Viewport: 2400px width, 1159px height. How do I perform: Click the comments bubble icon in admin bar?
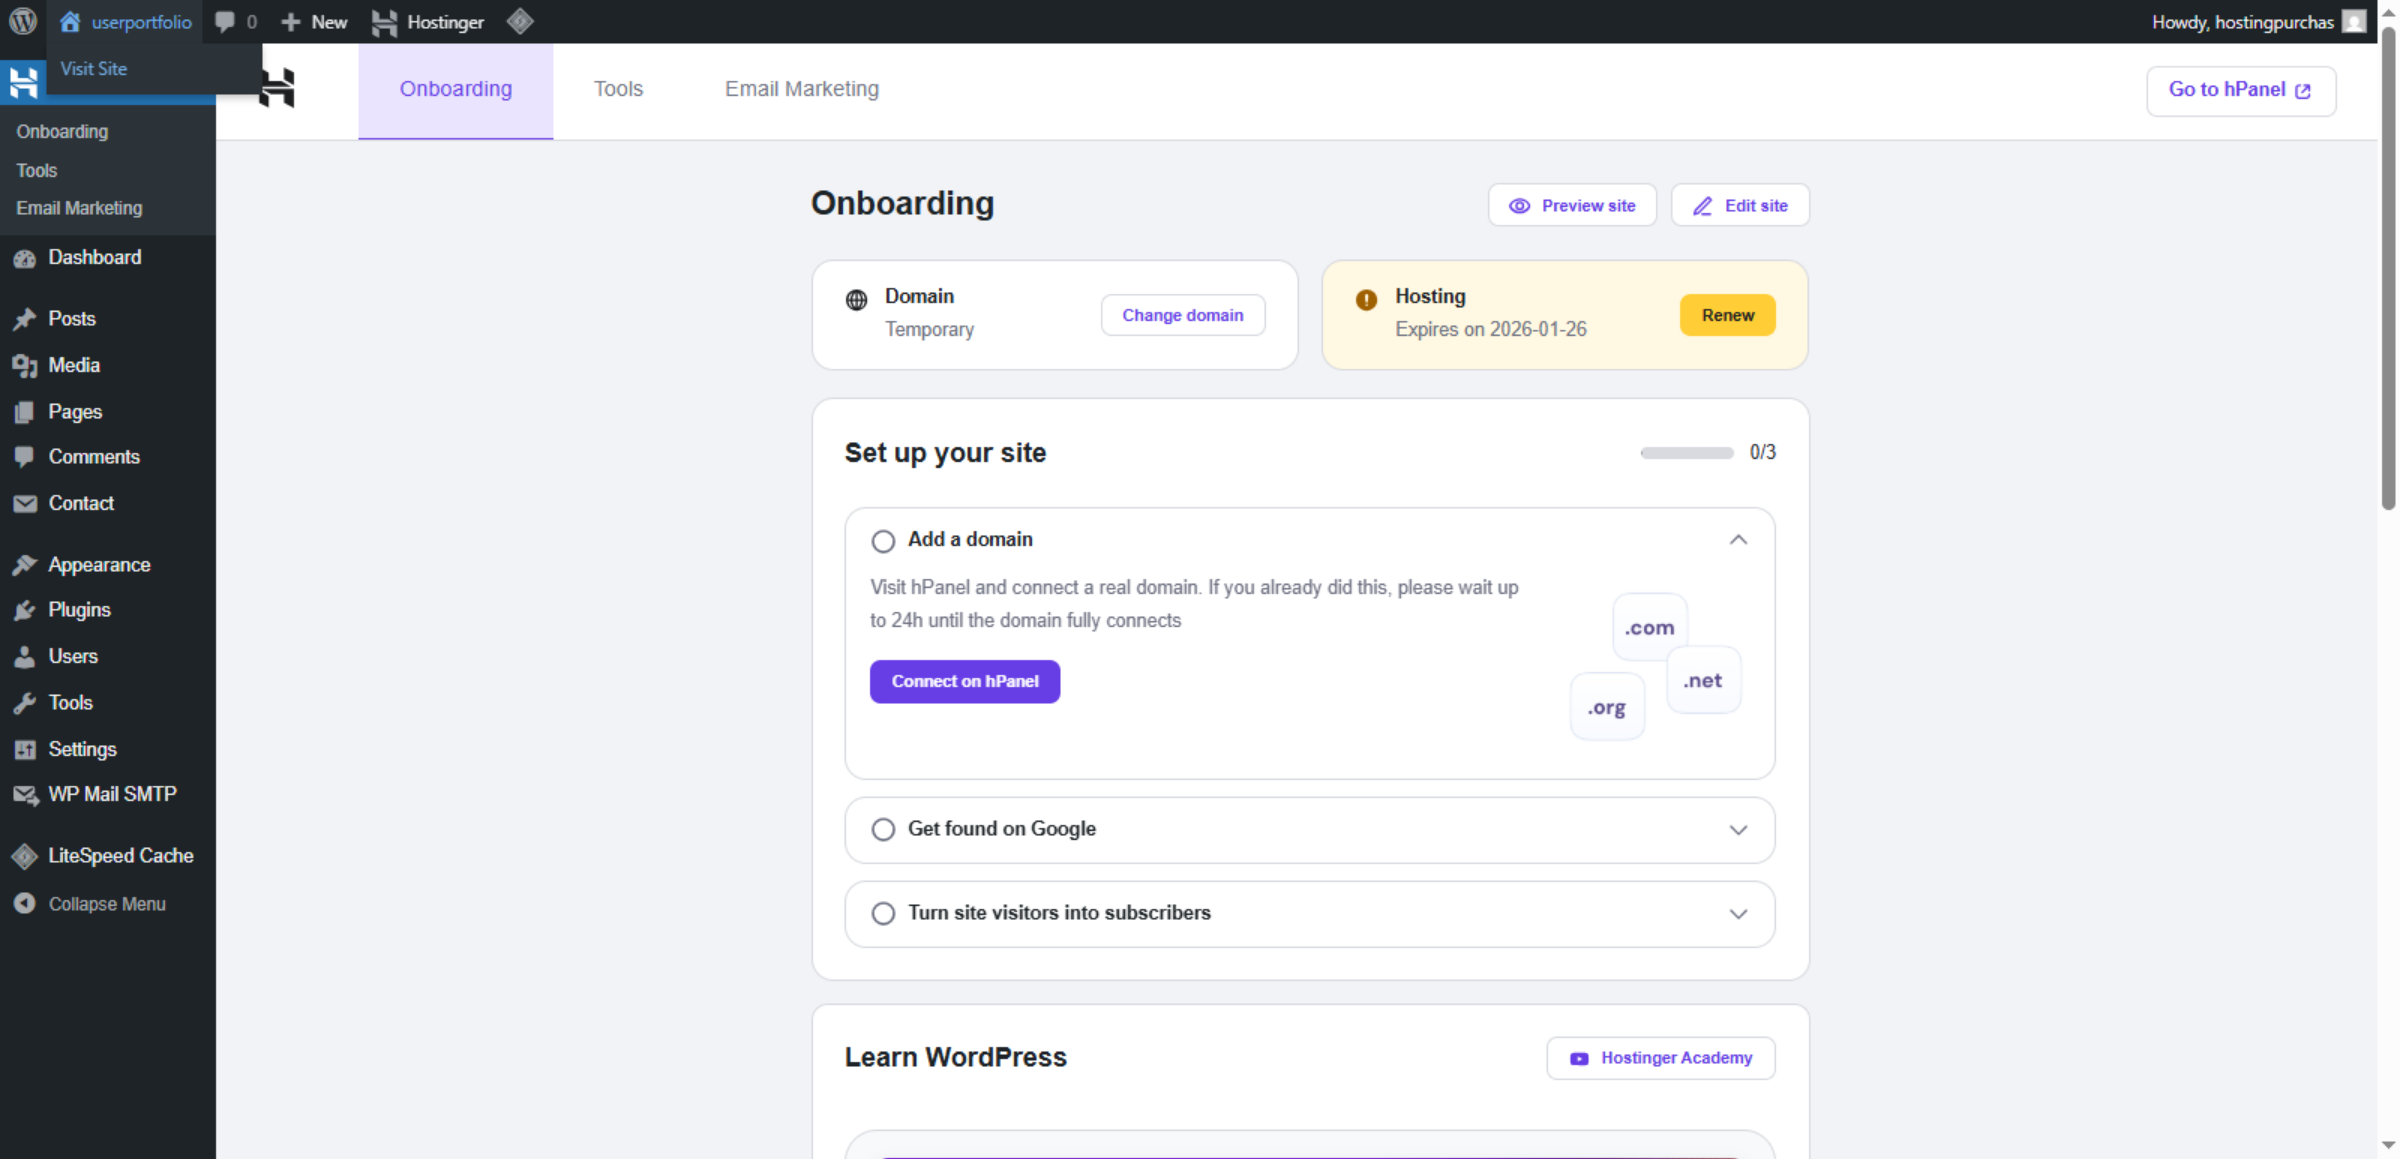[x=224, y=21]
